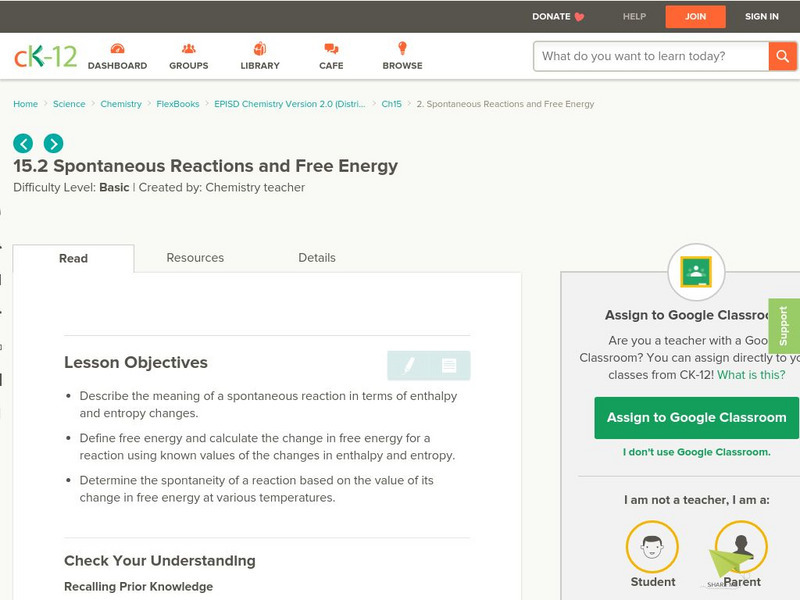The height and width of the screenshot is (600, 800).
Task: Select the Groups icon
Action: [x=188, y=47]
